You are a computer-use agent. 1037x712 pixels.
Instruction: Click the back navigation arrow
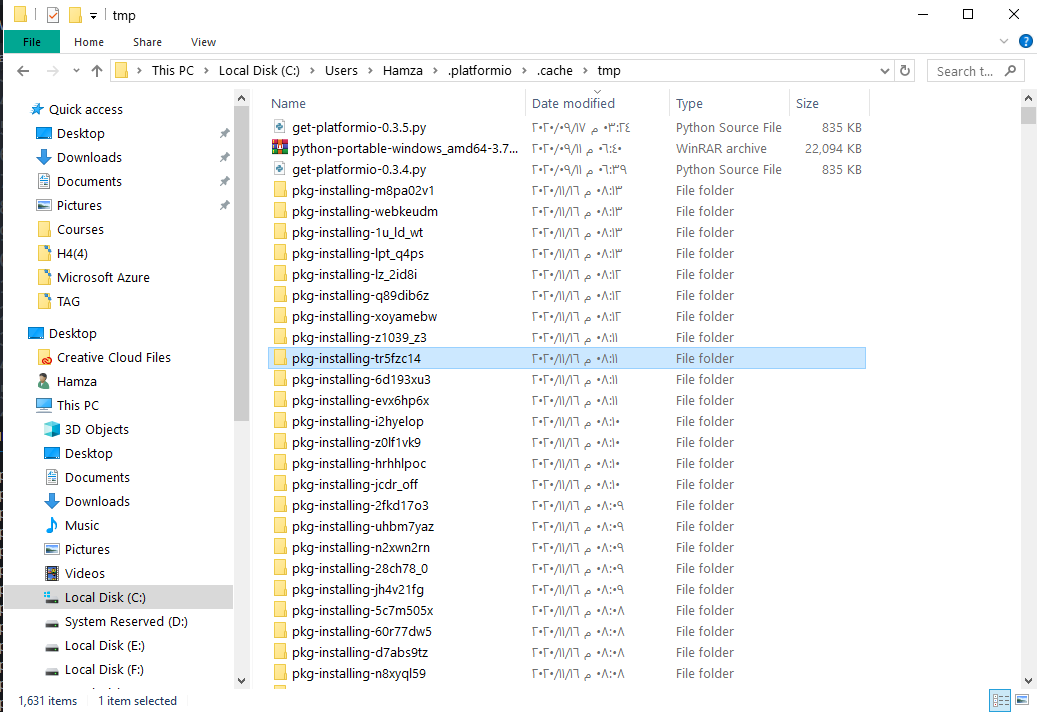coord(22,70)
